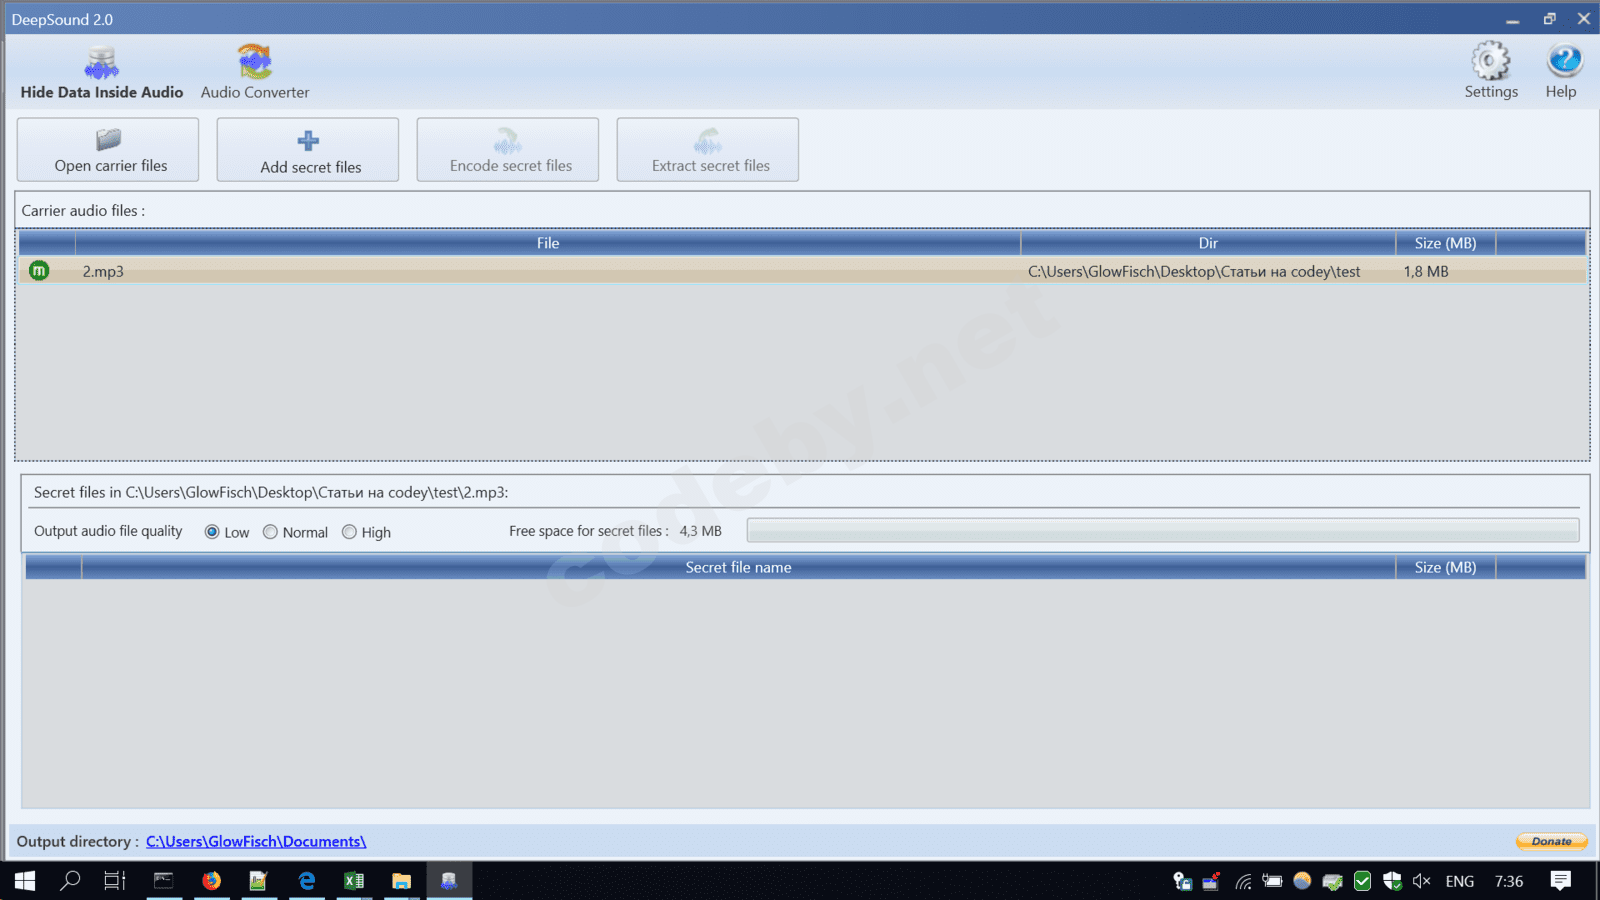Click Open carrier files button

point(108,150)
